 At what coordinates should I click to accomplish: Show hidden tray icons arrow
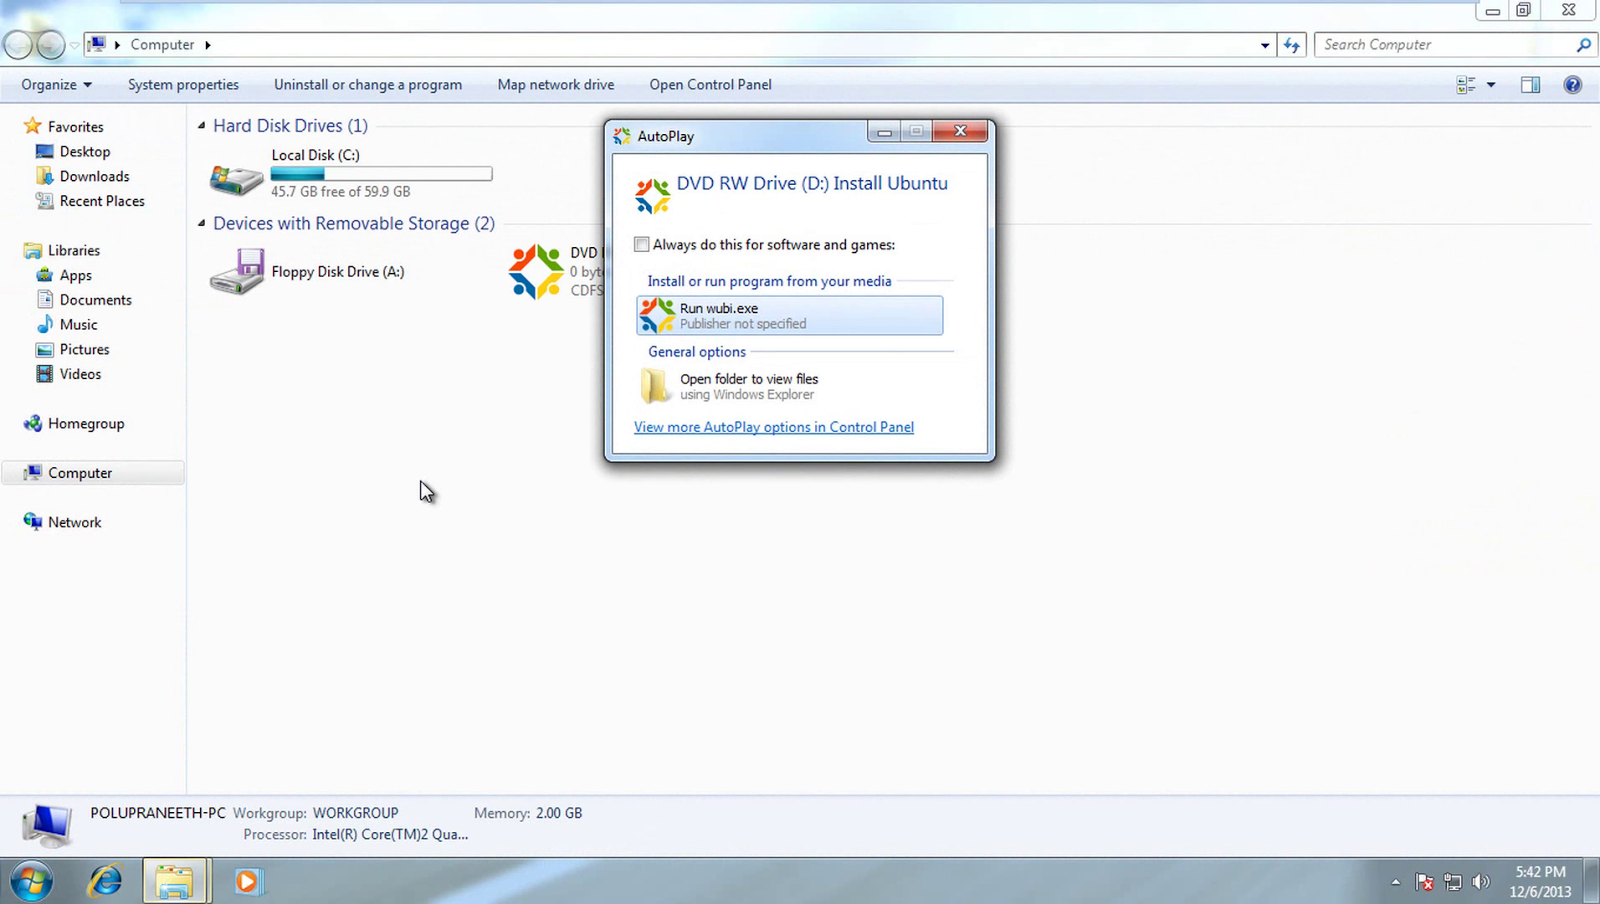tap(1396, 882)
